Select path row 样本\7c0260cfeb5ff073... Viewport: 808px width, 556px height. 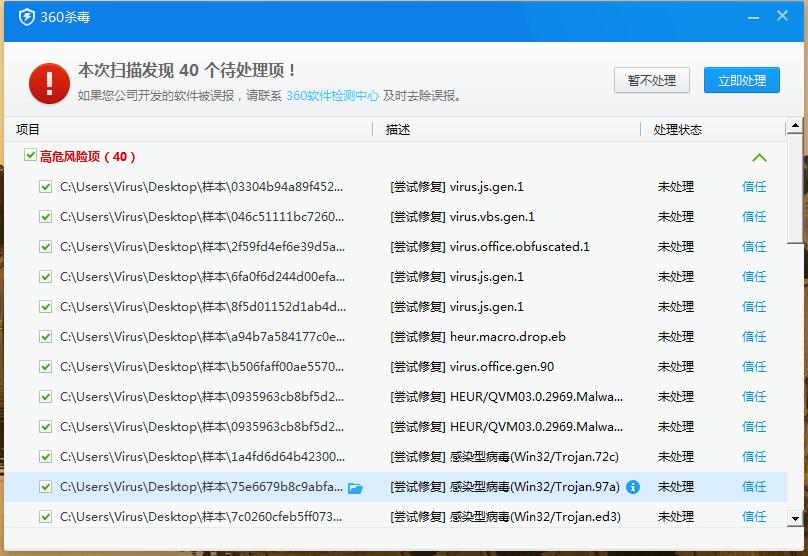click(x=201, y=516)
